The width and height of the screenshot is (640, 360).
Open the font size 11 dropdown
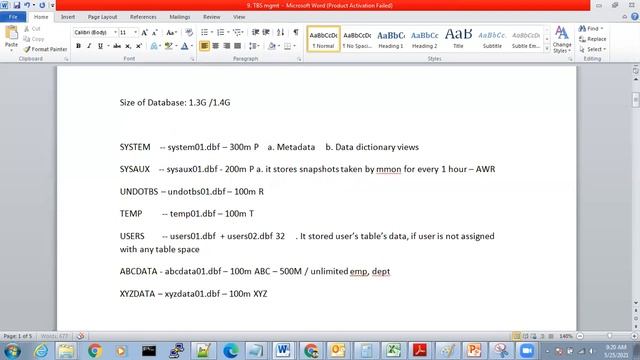click(x=135, y=32)
